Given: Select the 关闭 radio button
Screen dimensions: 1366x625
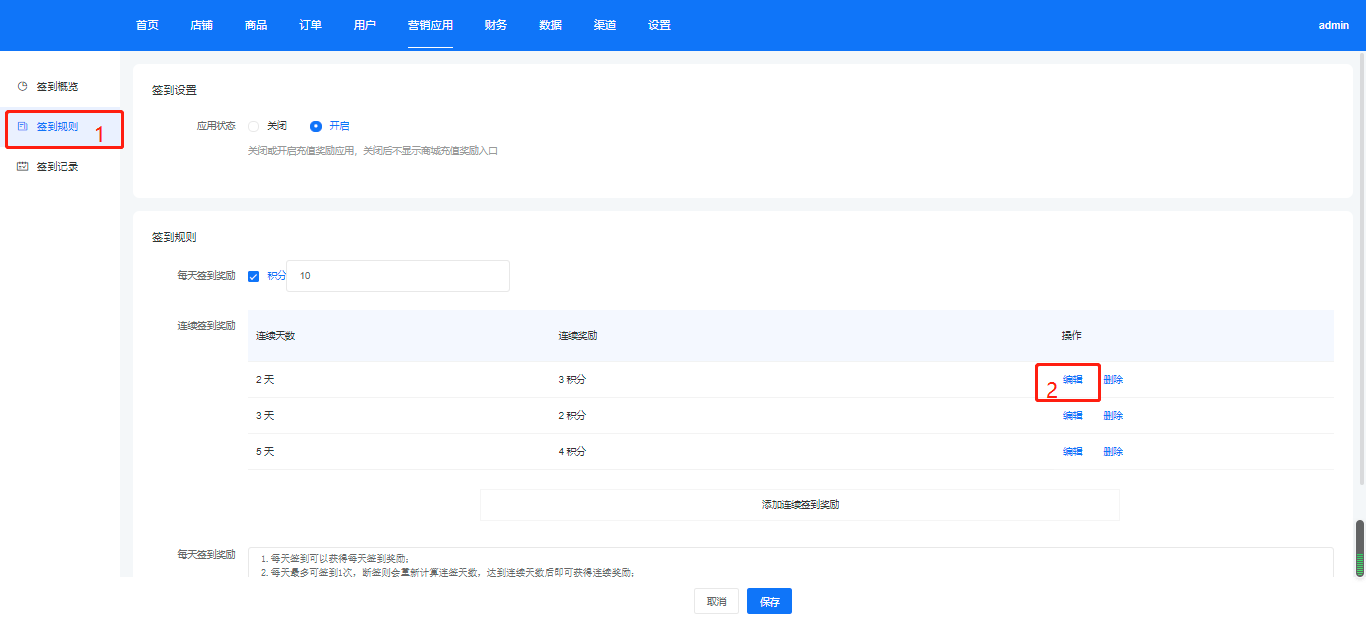Looking at the screenshot, I should click(x=254, y=126).
